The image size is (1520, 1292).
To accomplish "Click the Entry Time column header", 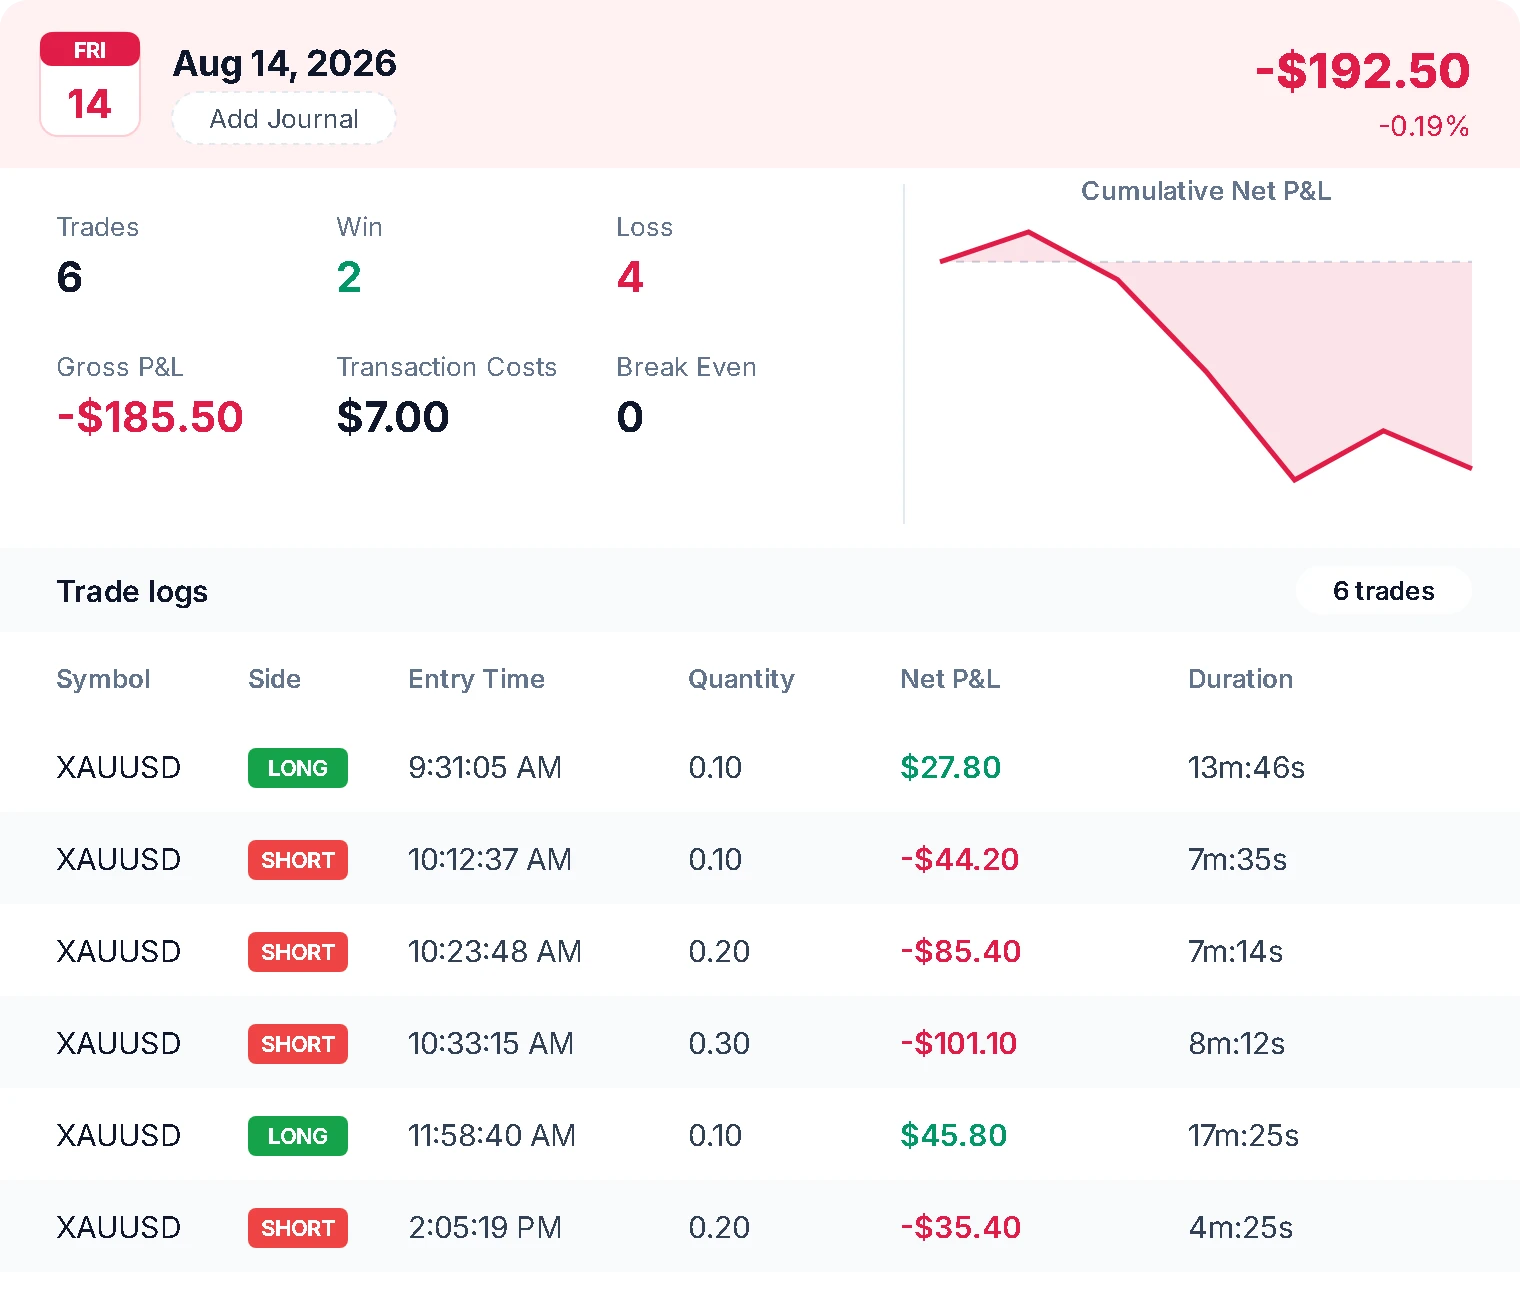I will click(x=476, y=679).
